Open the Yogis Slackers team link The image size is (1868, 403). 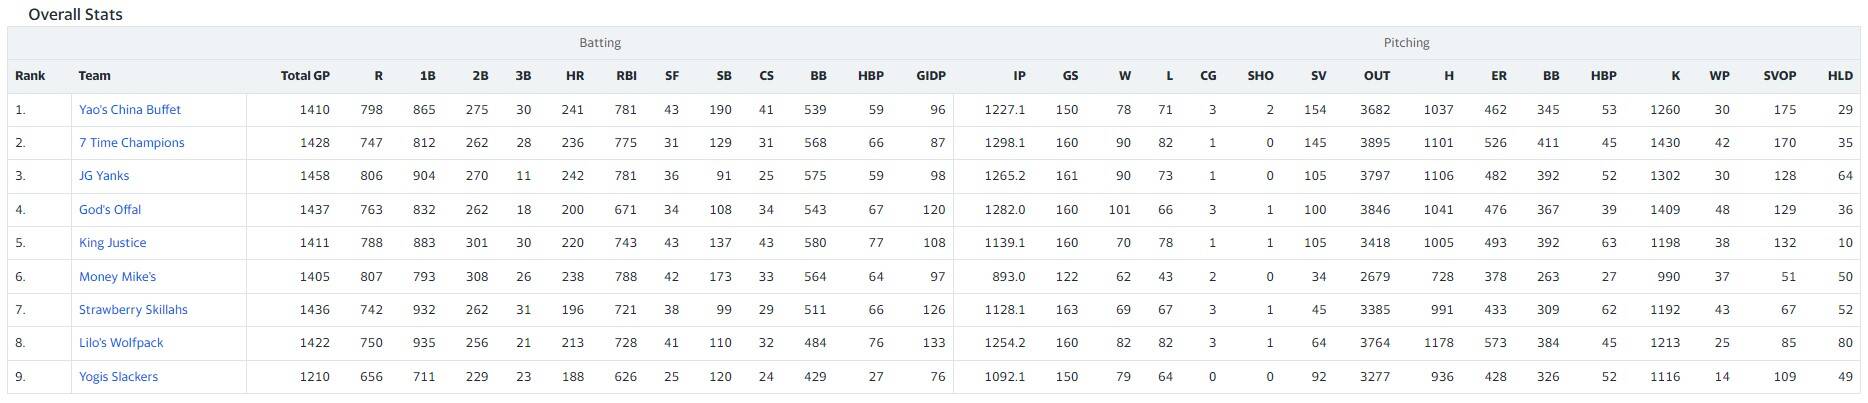click(119, 377)
